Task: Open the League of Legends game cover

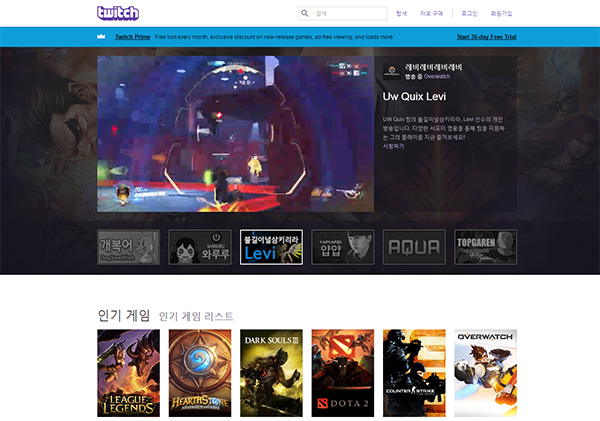Action: 128,372
